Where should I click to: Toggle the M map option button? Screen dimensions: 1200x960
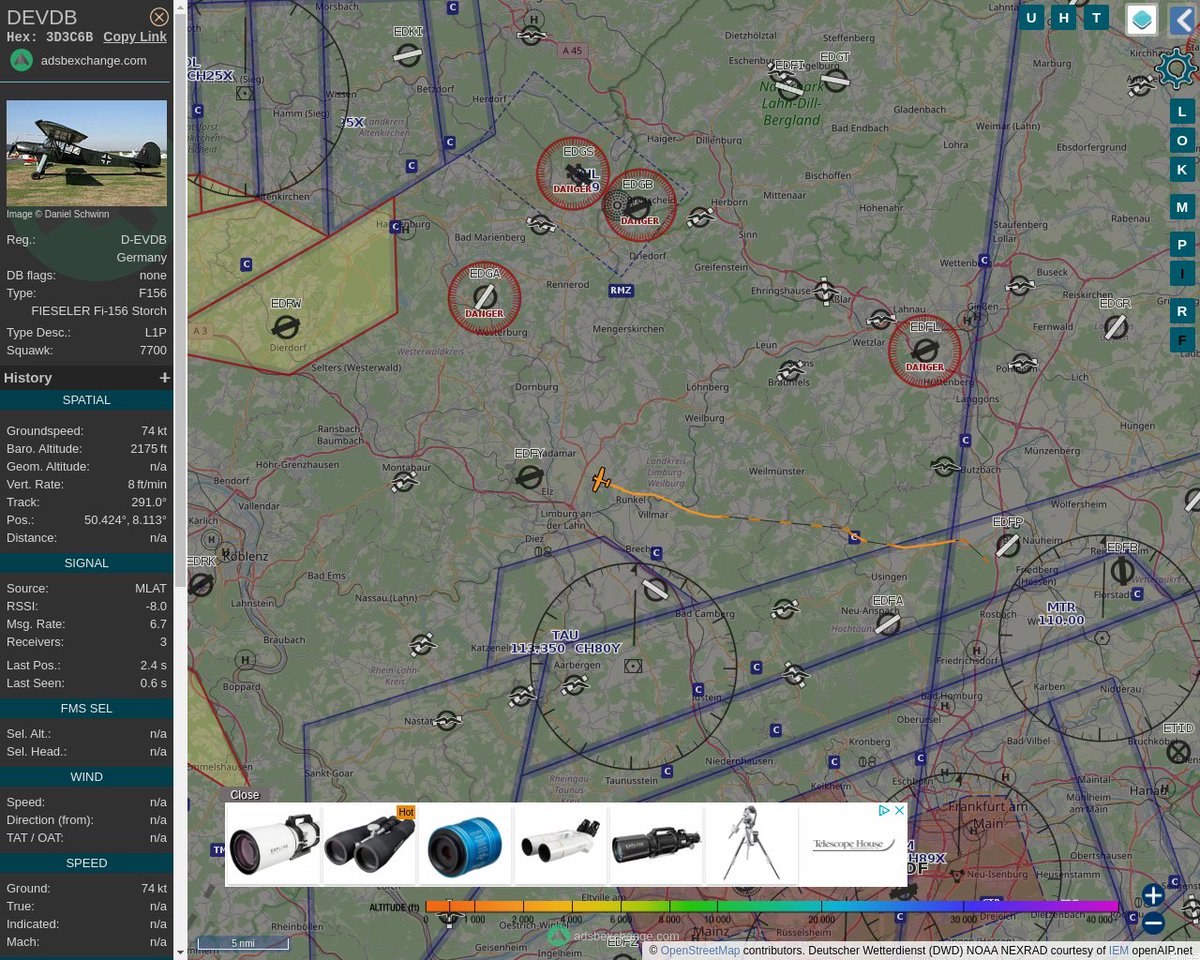[1182, 207]
